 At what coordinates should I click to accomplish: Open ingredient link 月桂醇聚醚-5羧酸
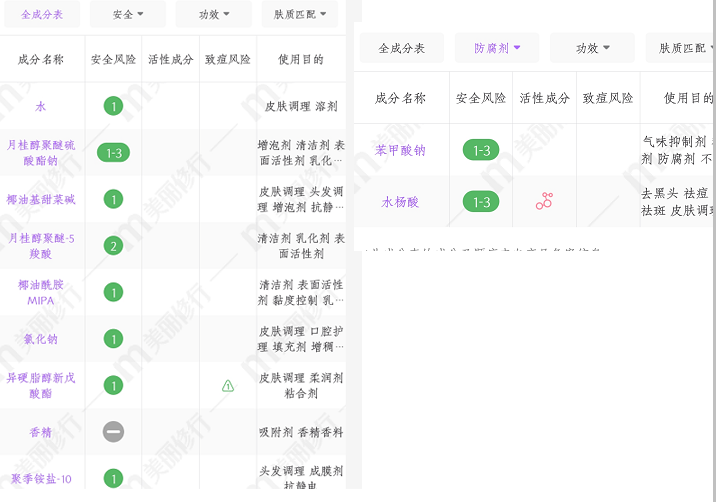tap(41, 246)
